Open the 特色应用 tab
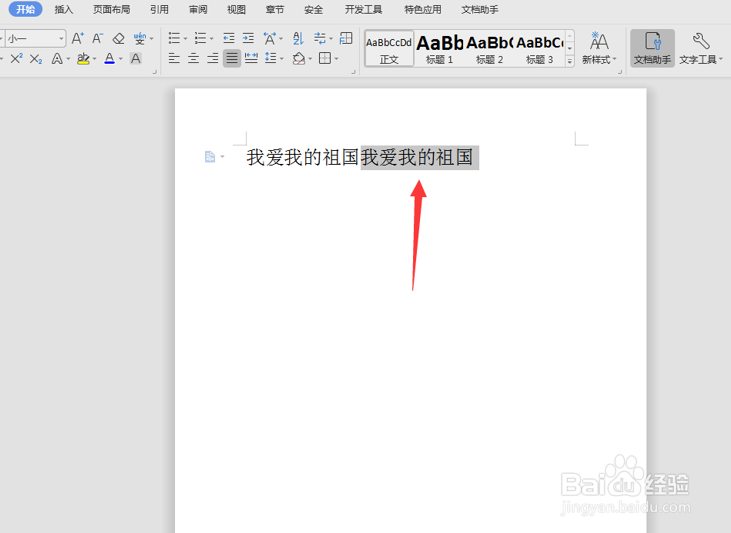The image size is (731, 533). (x=422, y=9)
